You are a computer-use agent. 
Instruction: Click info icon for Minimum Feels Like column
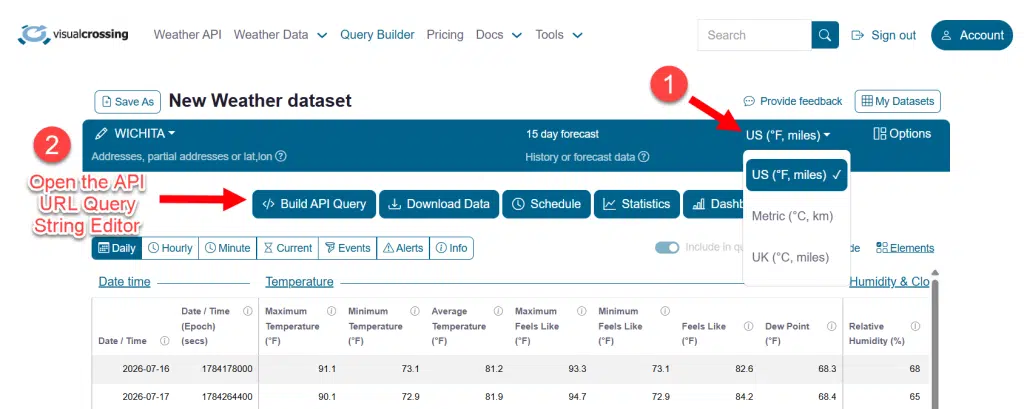(665, 311)
